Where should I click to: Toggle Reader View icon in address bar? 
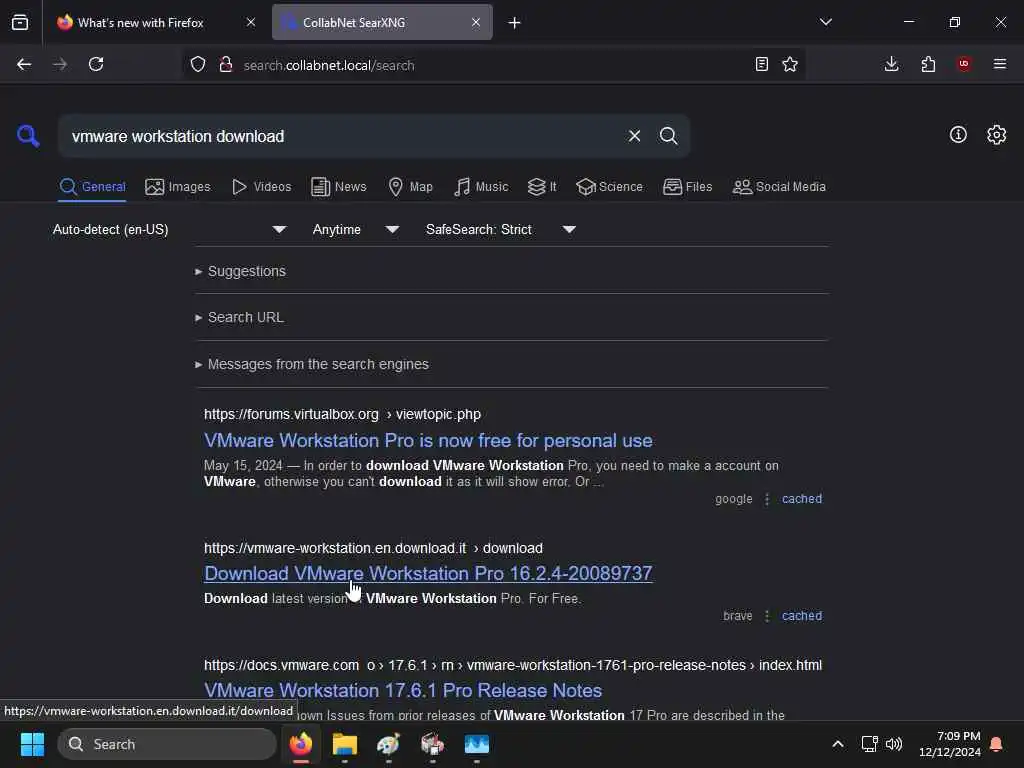(x=761, y=64)
